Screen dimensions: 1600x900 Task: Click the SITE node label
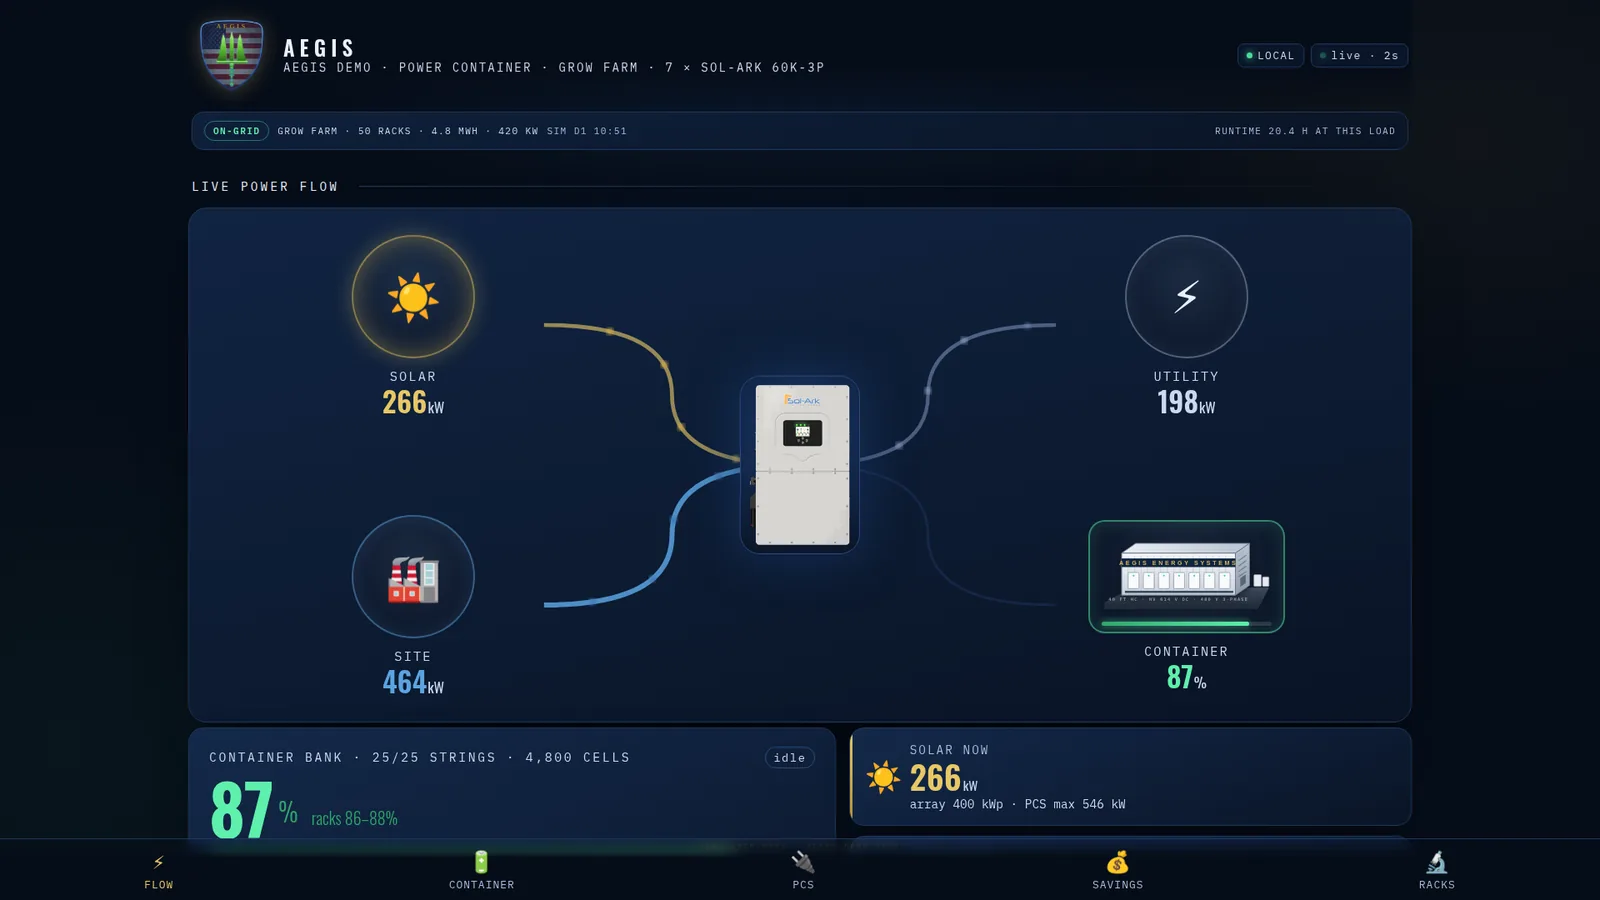click(413, 657)
